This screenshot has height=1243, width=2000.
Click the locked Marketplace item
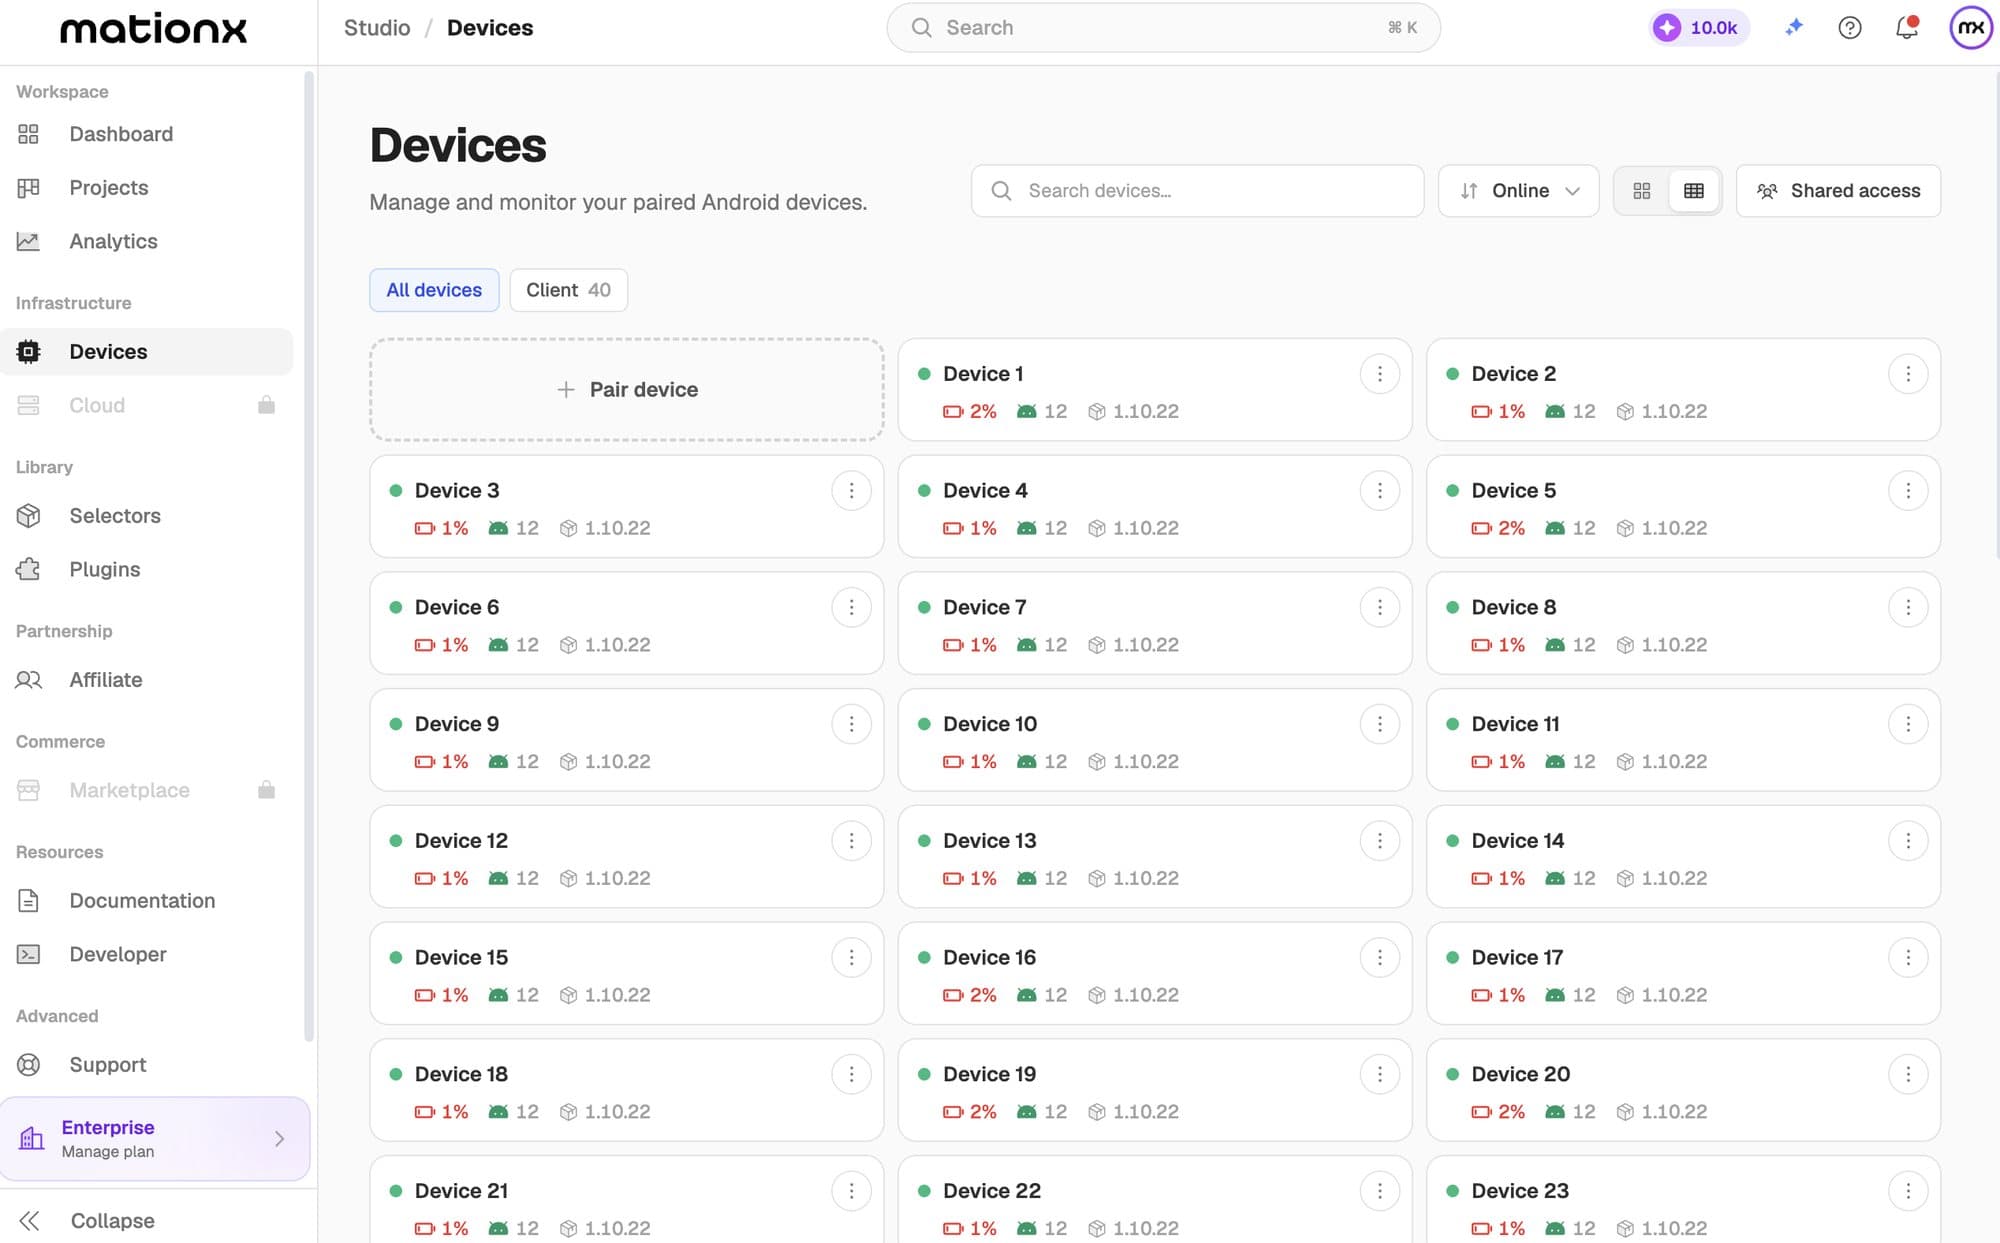[x=147, y=790]
